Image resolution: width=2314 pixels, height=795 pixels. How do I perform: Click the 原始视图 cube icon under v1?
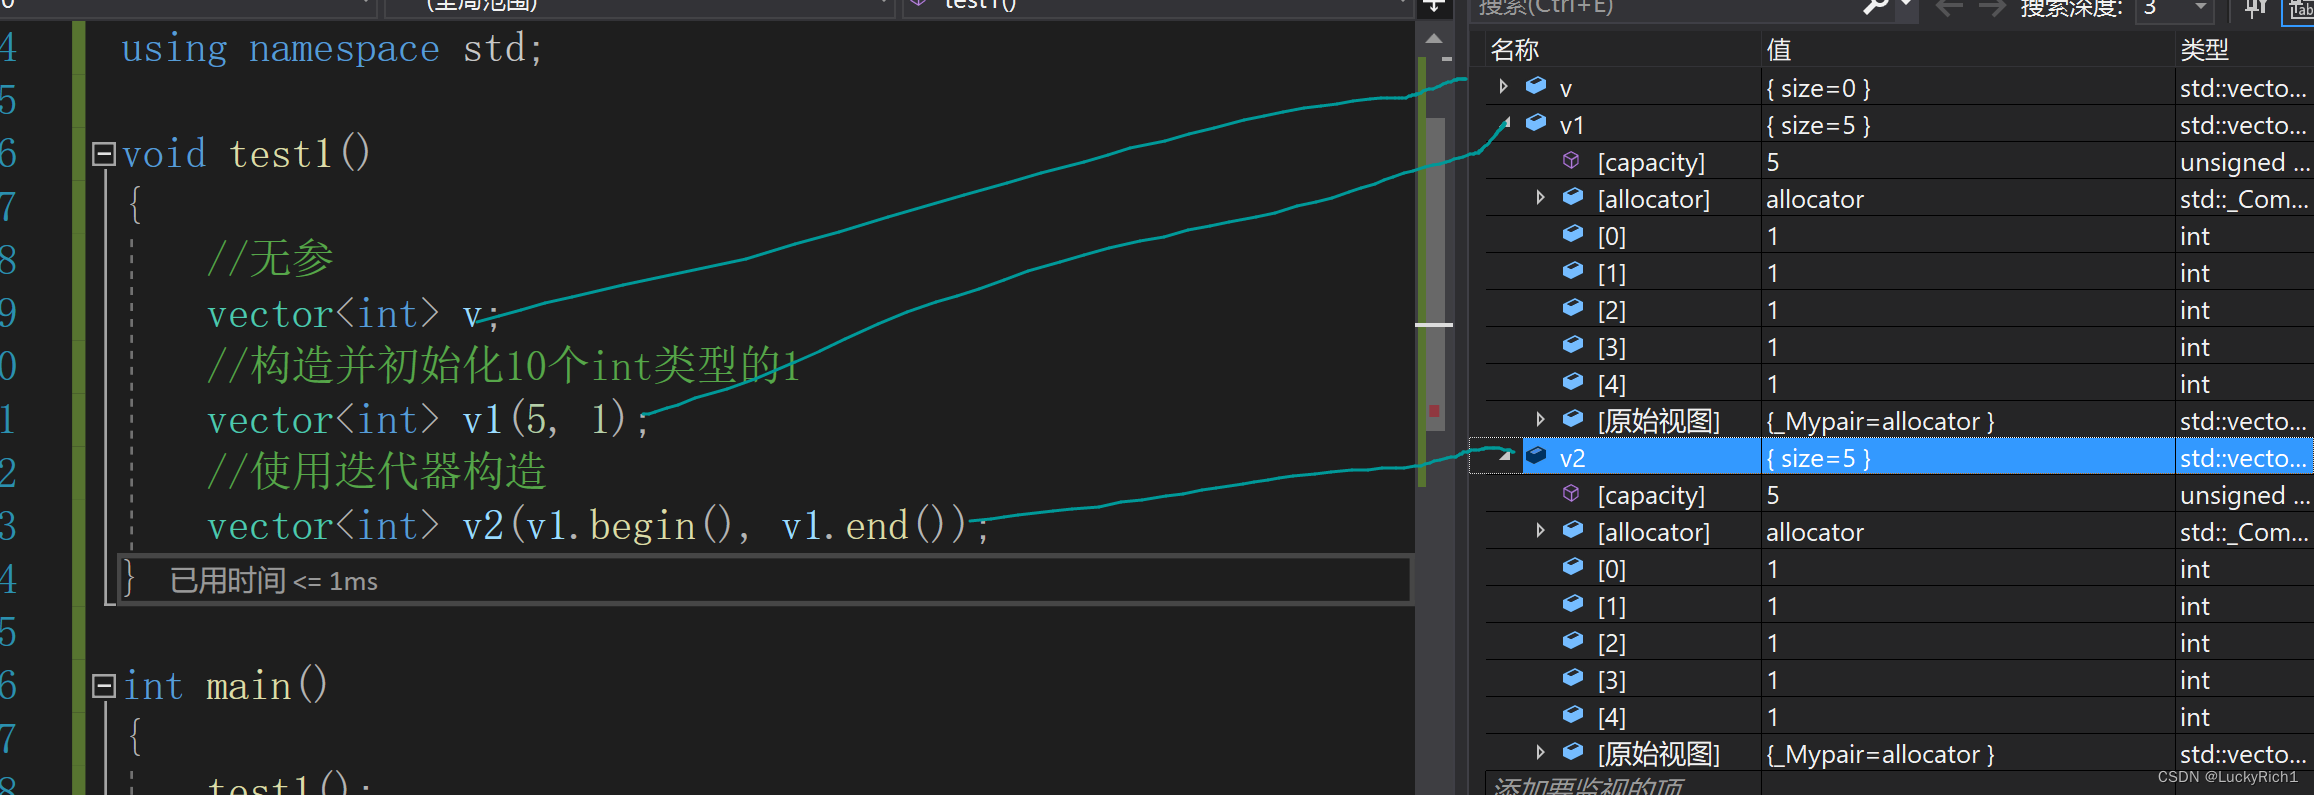click(x=1573, y=420)
